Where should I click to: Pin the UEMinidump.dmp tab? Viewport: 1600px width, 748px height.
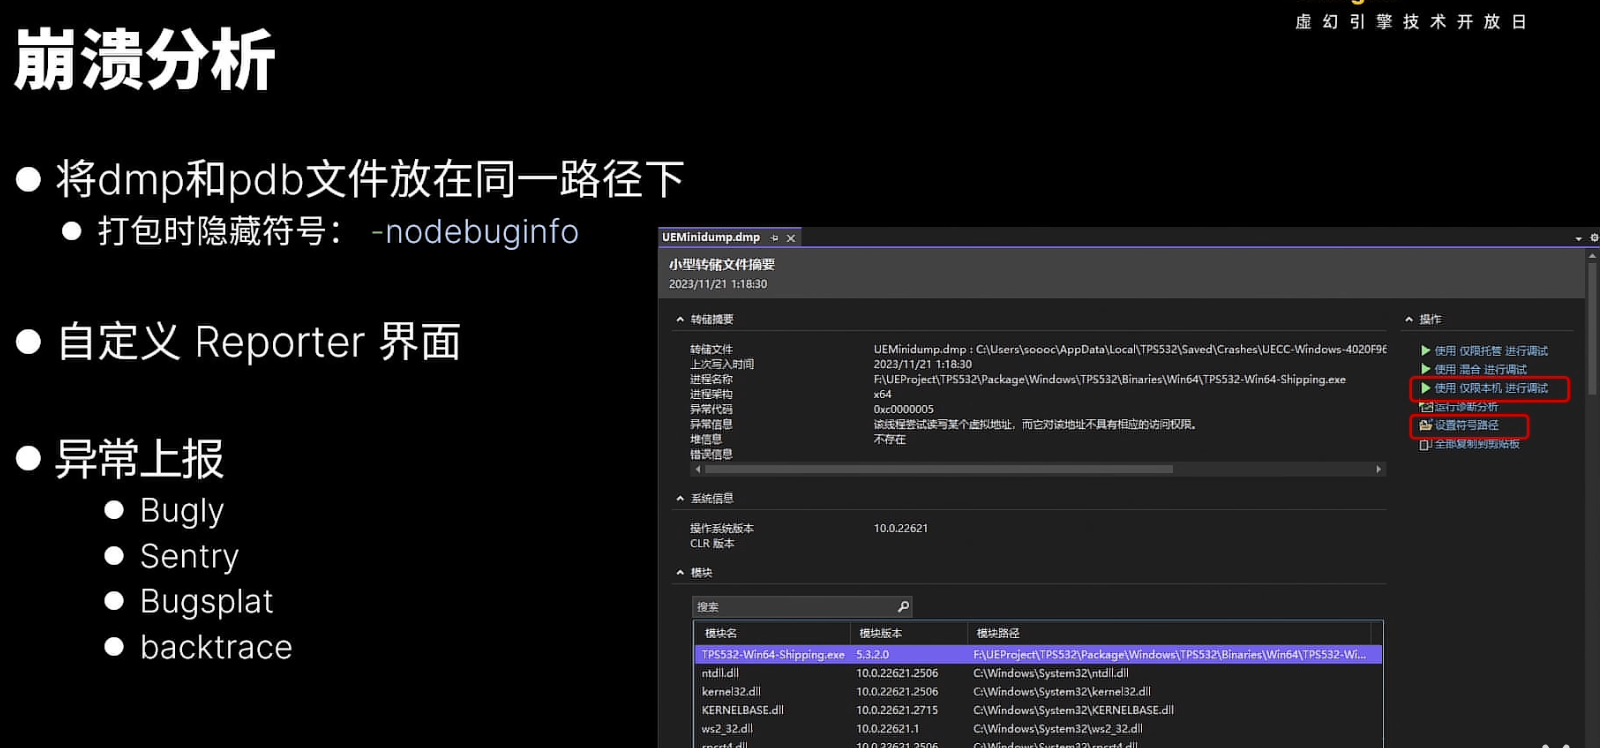point(774,238)
